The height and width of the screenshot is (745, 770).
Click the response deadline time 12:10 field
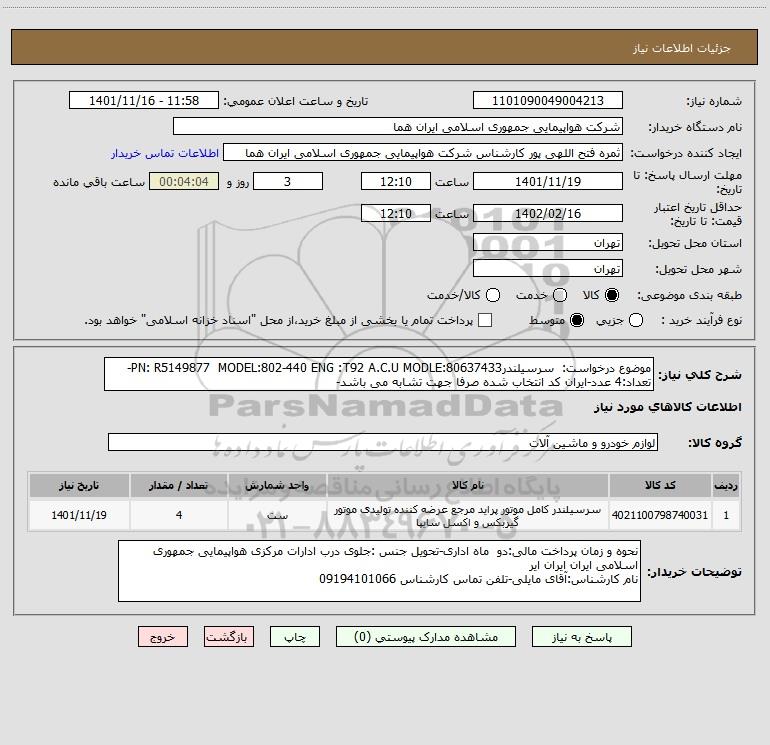(396, 181)
